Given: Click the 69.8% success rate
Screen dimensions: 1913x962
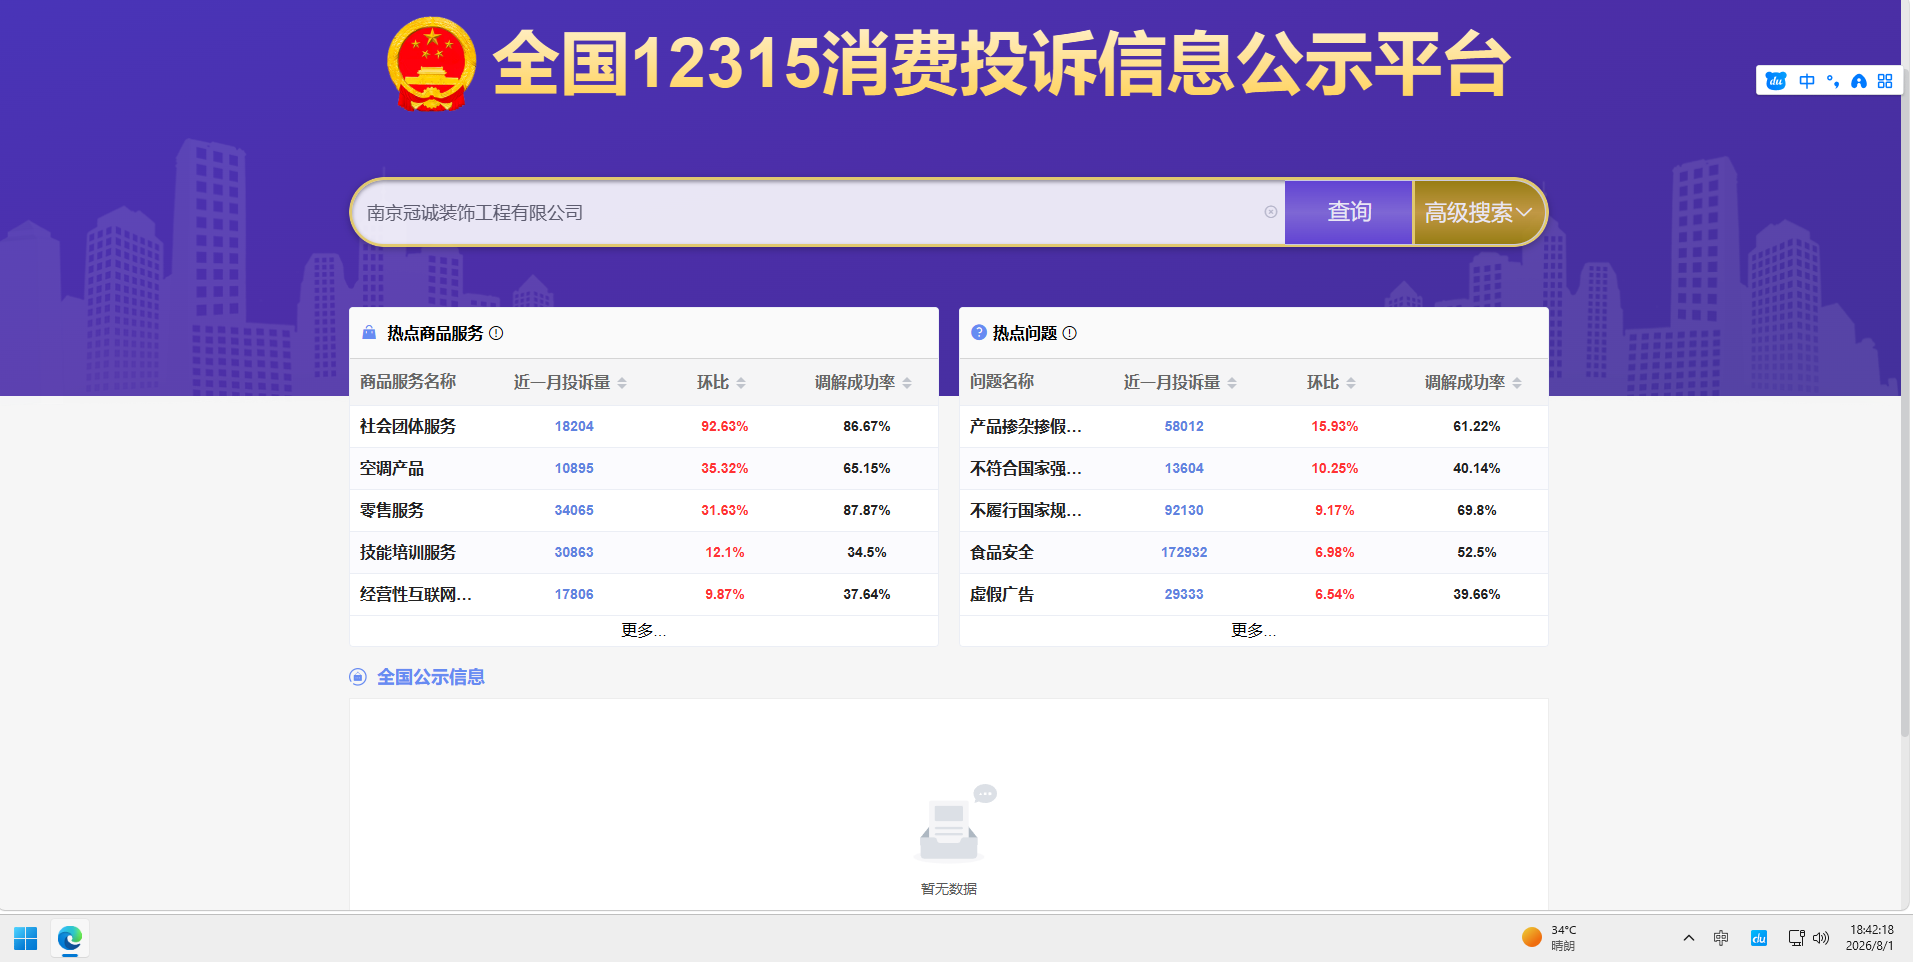Looking at the screenshot, I should point(1477,510).
